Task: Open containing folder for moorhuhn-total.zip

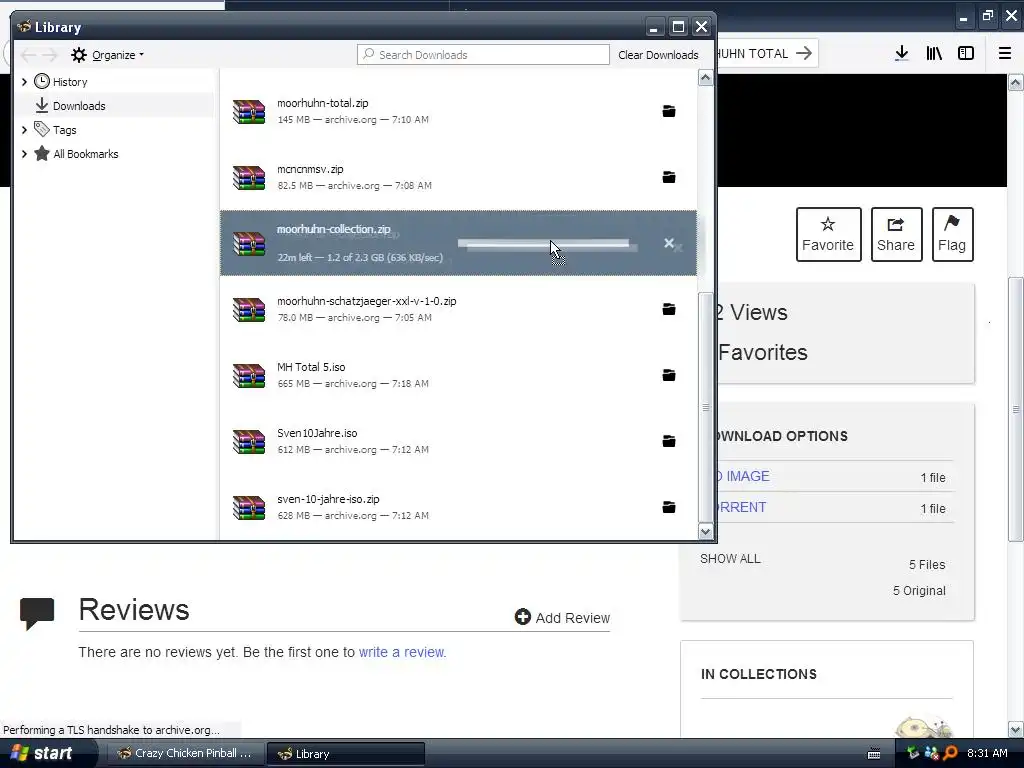Action: pyautogui.click(x=669, y=111)
